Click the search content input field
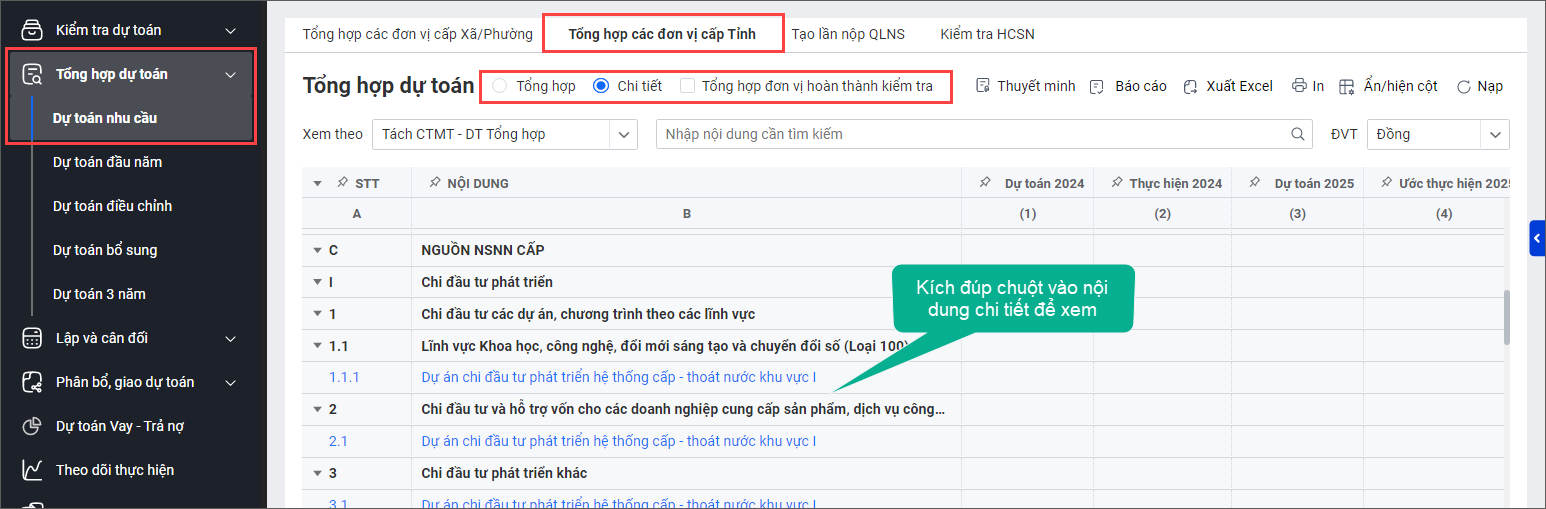Viewport: 1546px width, 509px height. coord(970,134)
